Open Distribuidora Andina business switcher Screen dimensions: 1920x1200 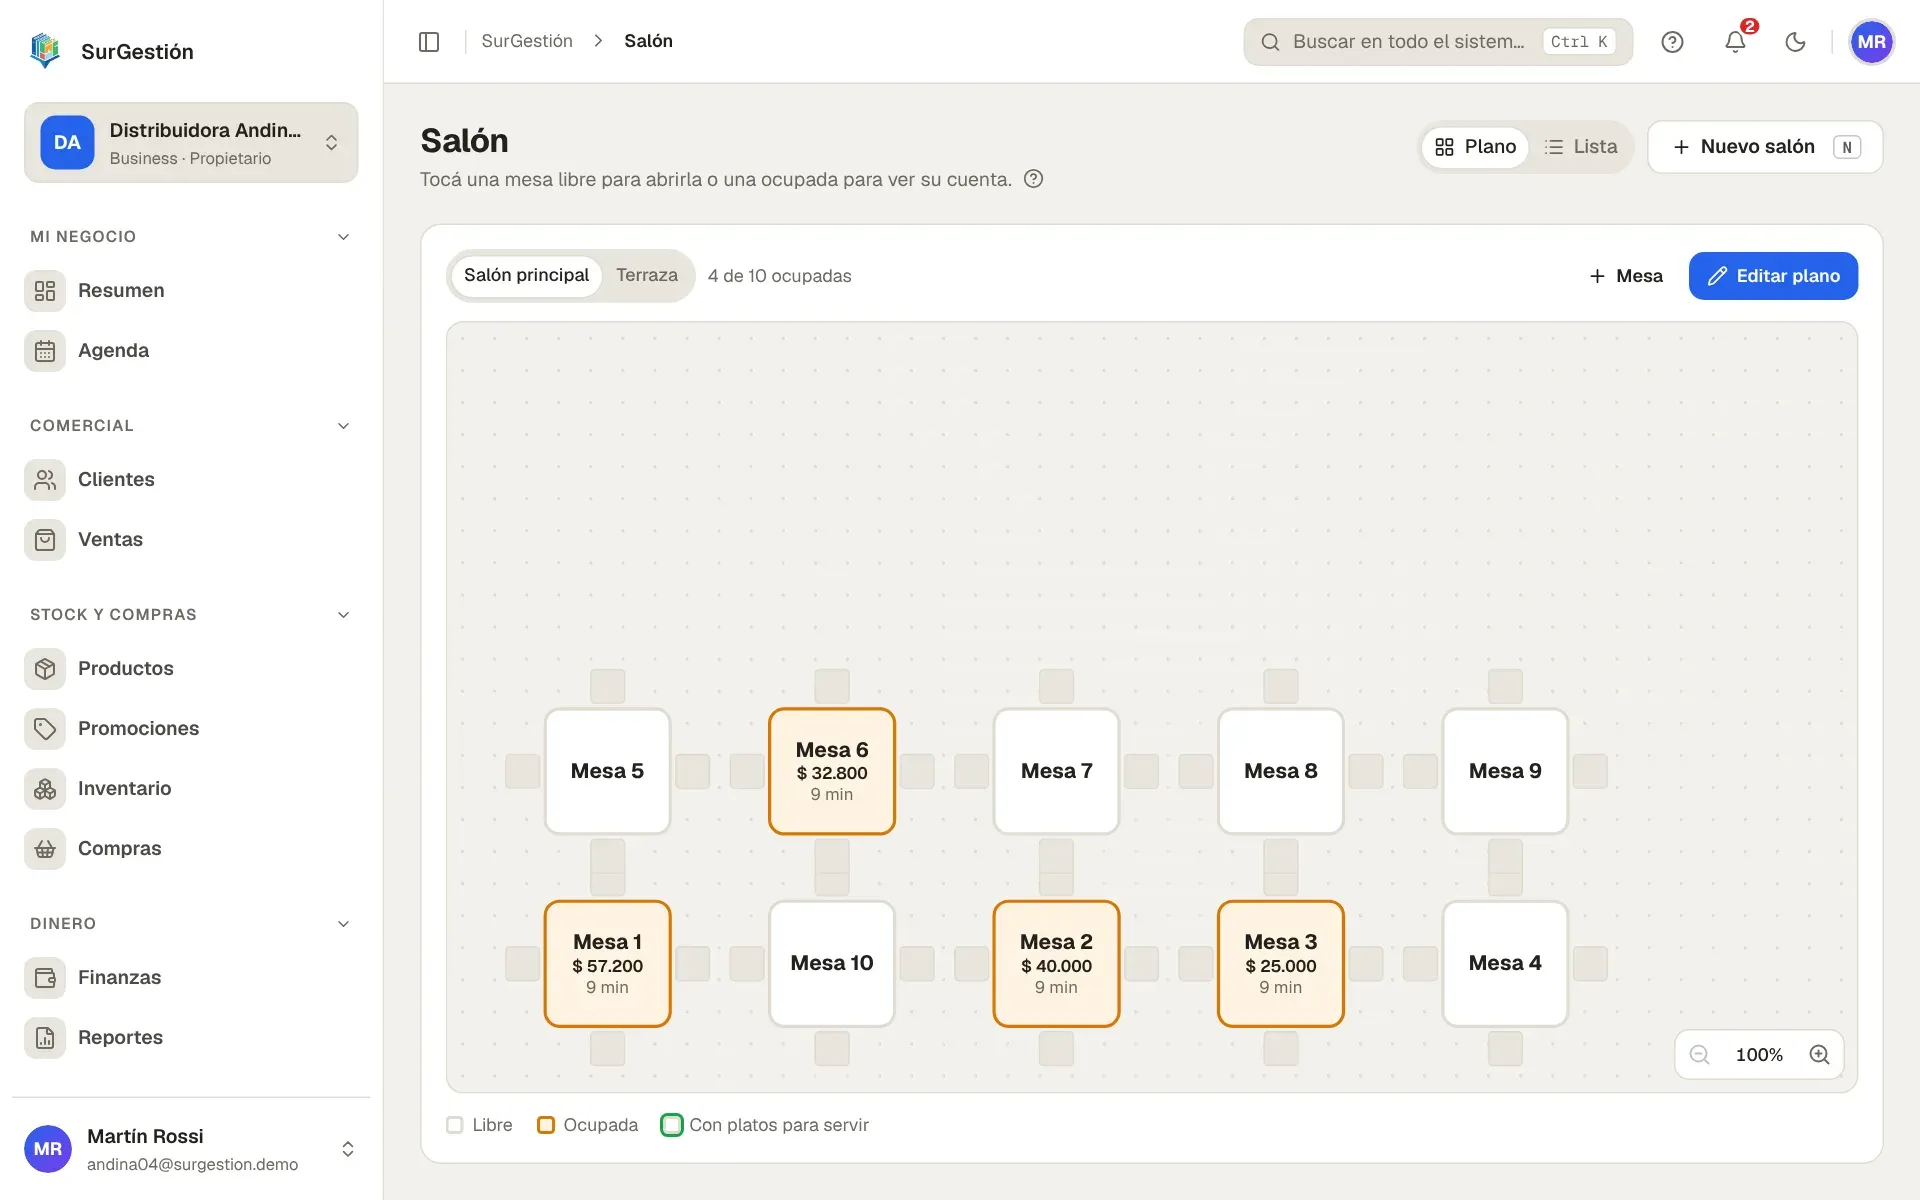coord(191,143)
